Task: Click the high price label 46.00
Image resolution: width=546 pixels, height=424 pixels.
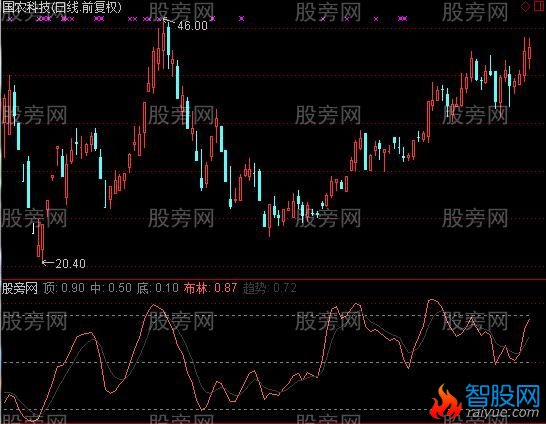Action: pos(193,26)
